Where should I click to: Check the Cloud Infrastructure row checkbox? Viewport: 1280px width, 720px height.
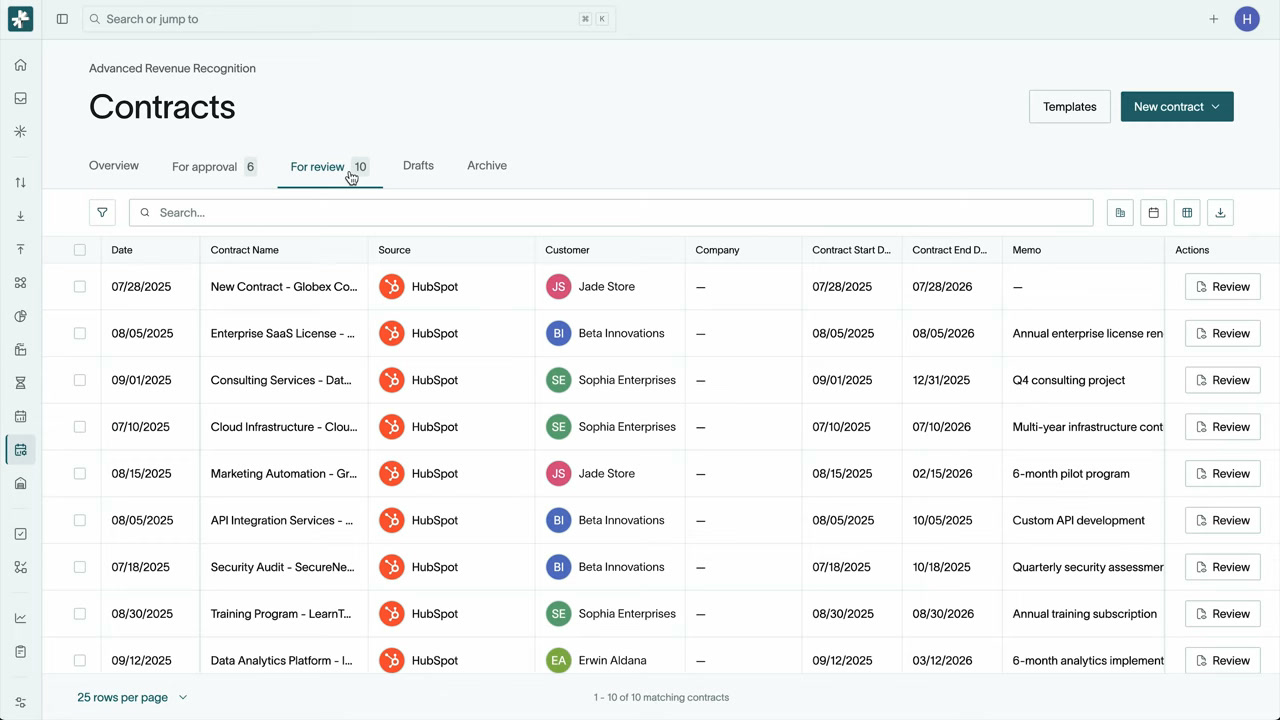point(80,427)
